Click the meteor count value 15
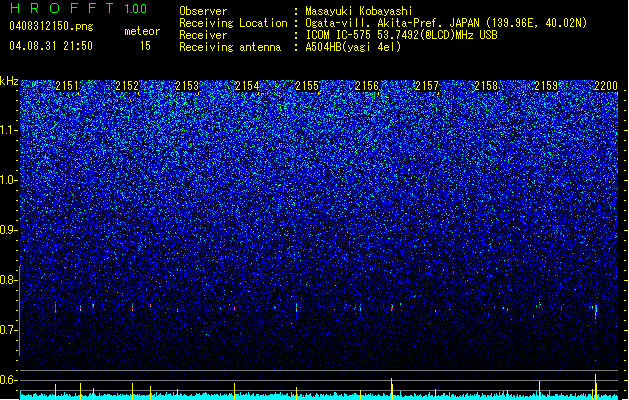Image resolution: width=629 pixels, height=400 pixels. [x=145, y=46]
